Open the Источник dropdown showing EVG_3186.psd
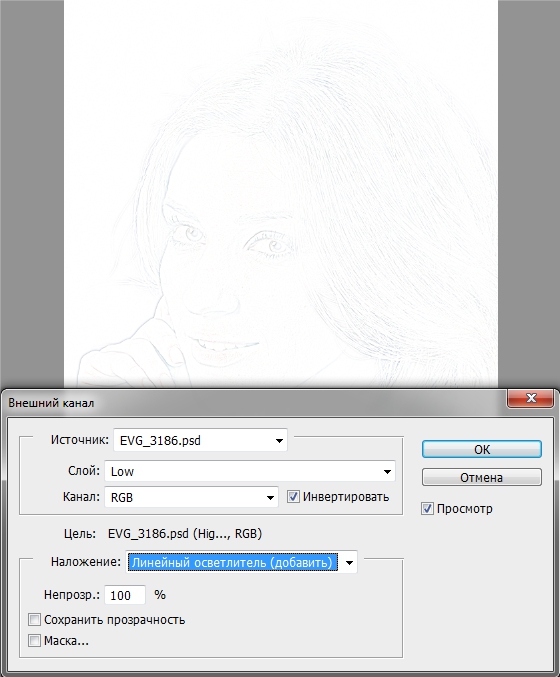560x677 pixels. pos(200,440)
